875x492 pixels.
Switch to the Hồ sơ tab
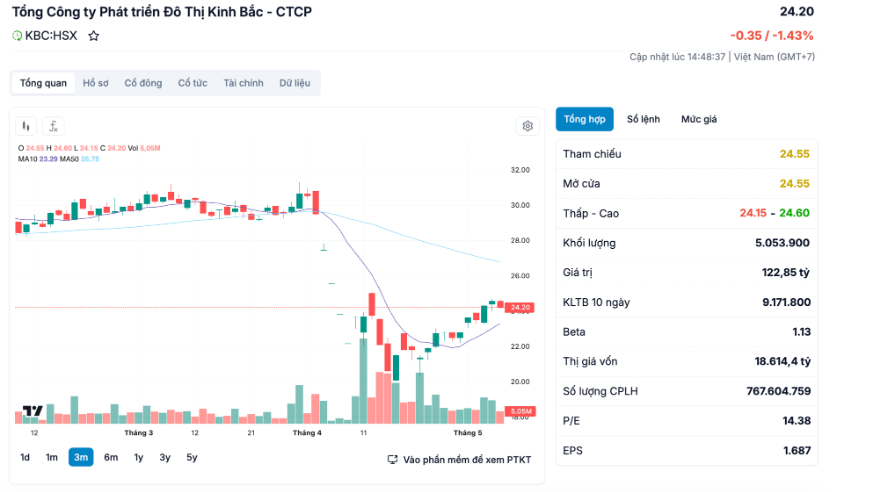pos(96,83)
